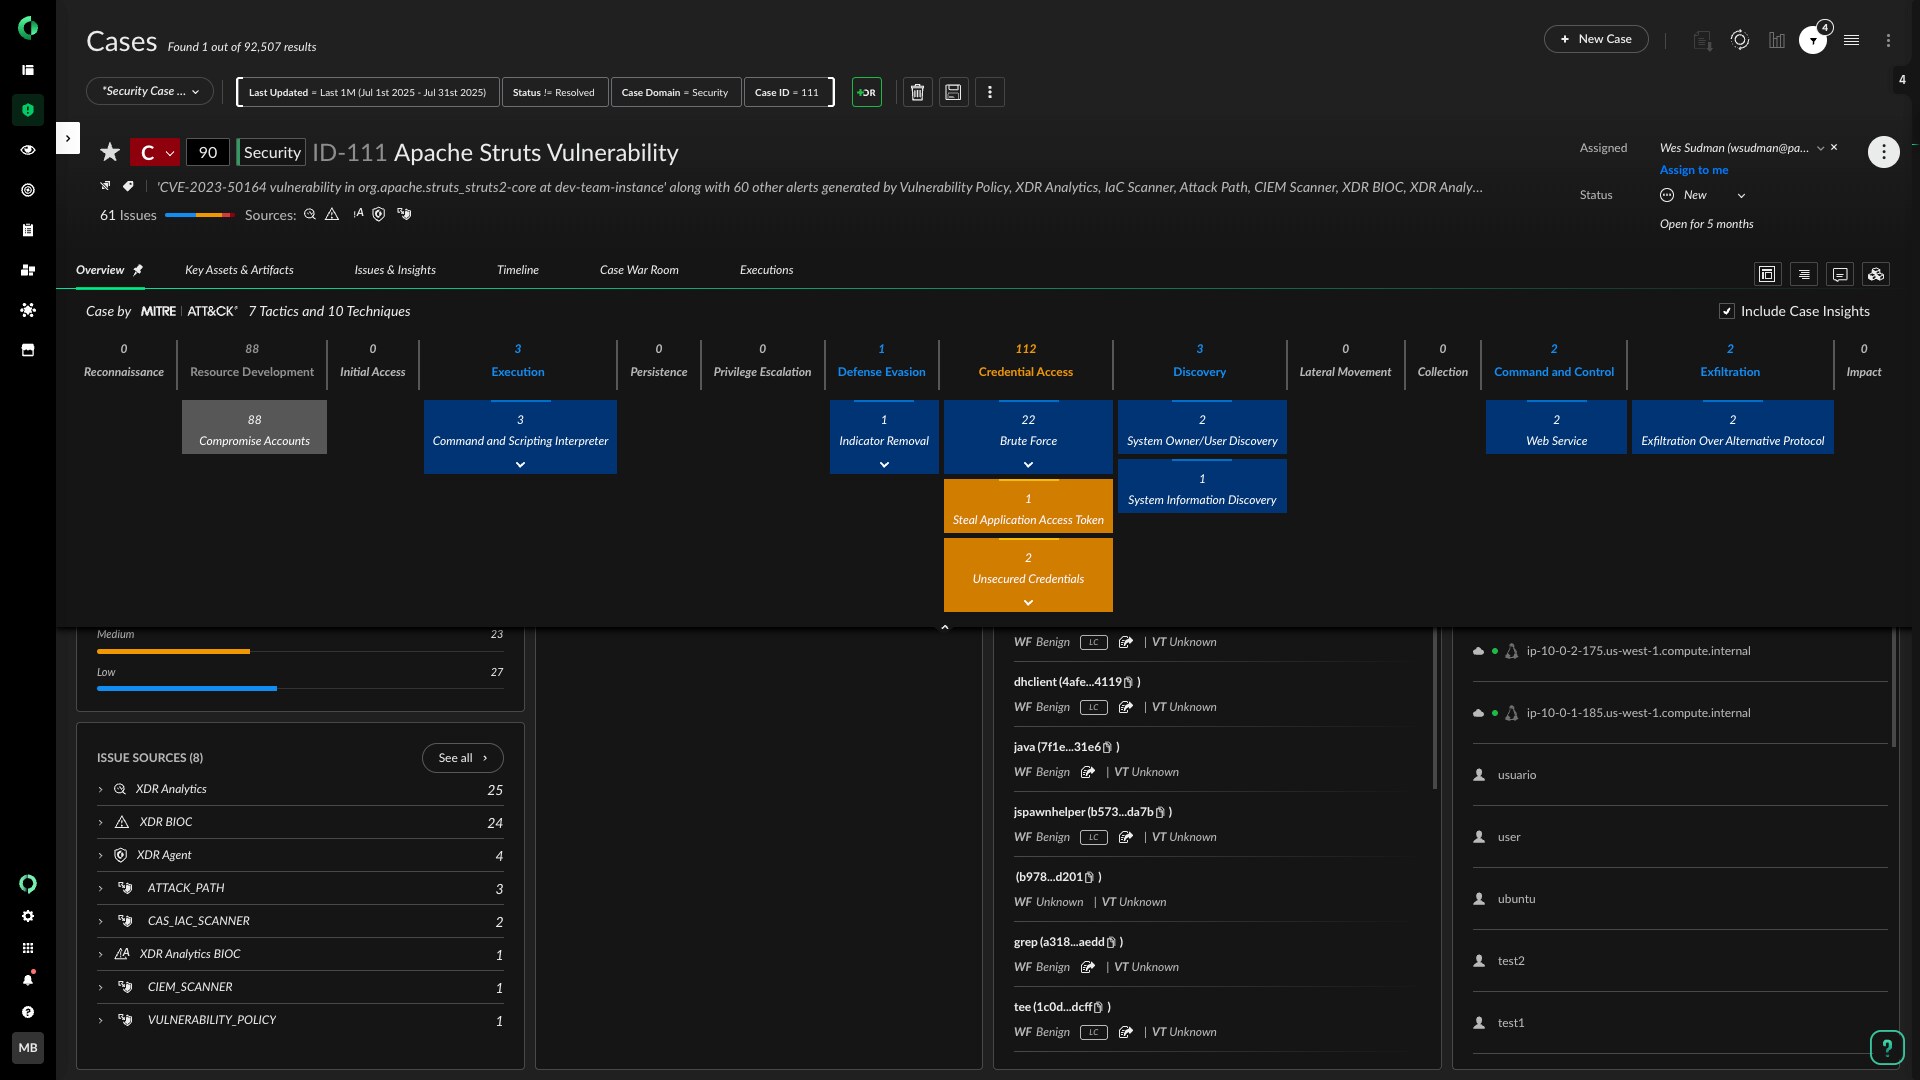Open the comments panel icon

pyautogui.click(x=1840, y=274)
